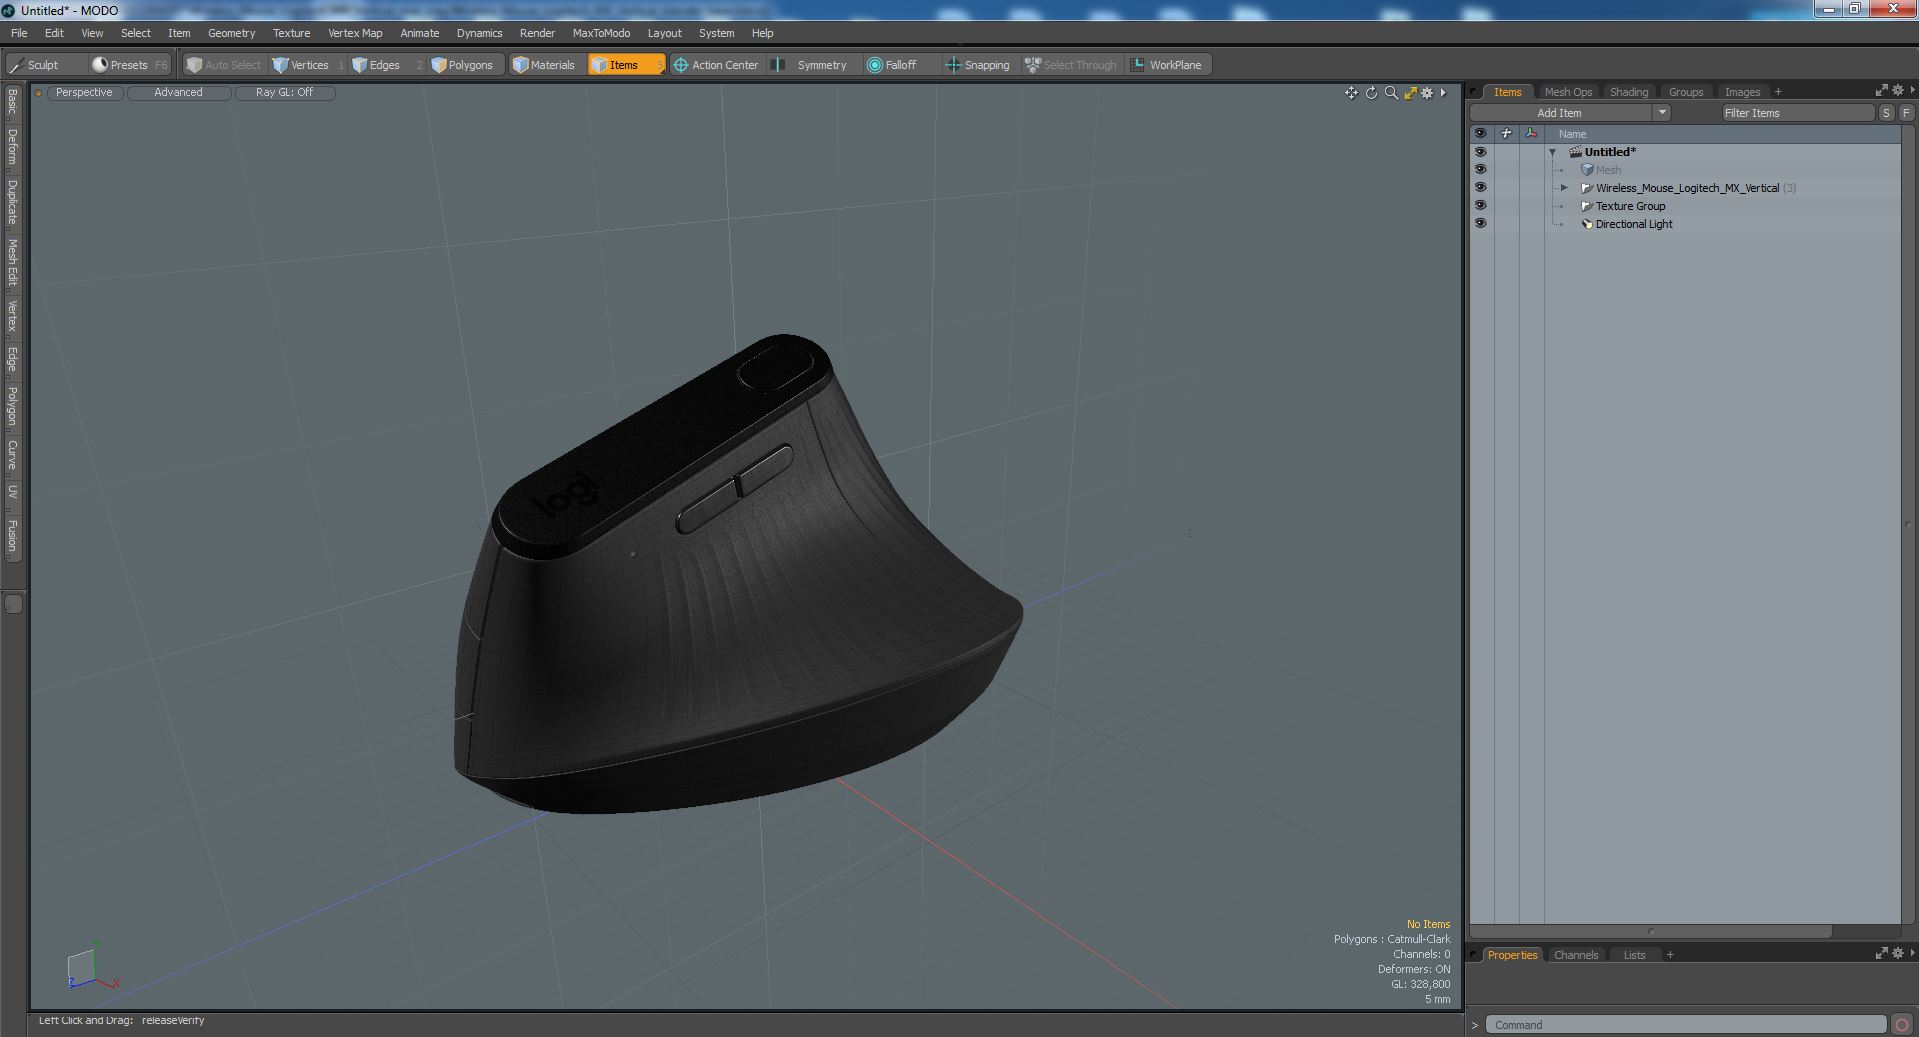This screenshot has width=1919, height=1037.
Task: Click the Directional Light item icon
Action: tap(1586, 224)
